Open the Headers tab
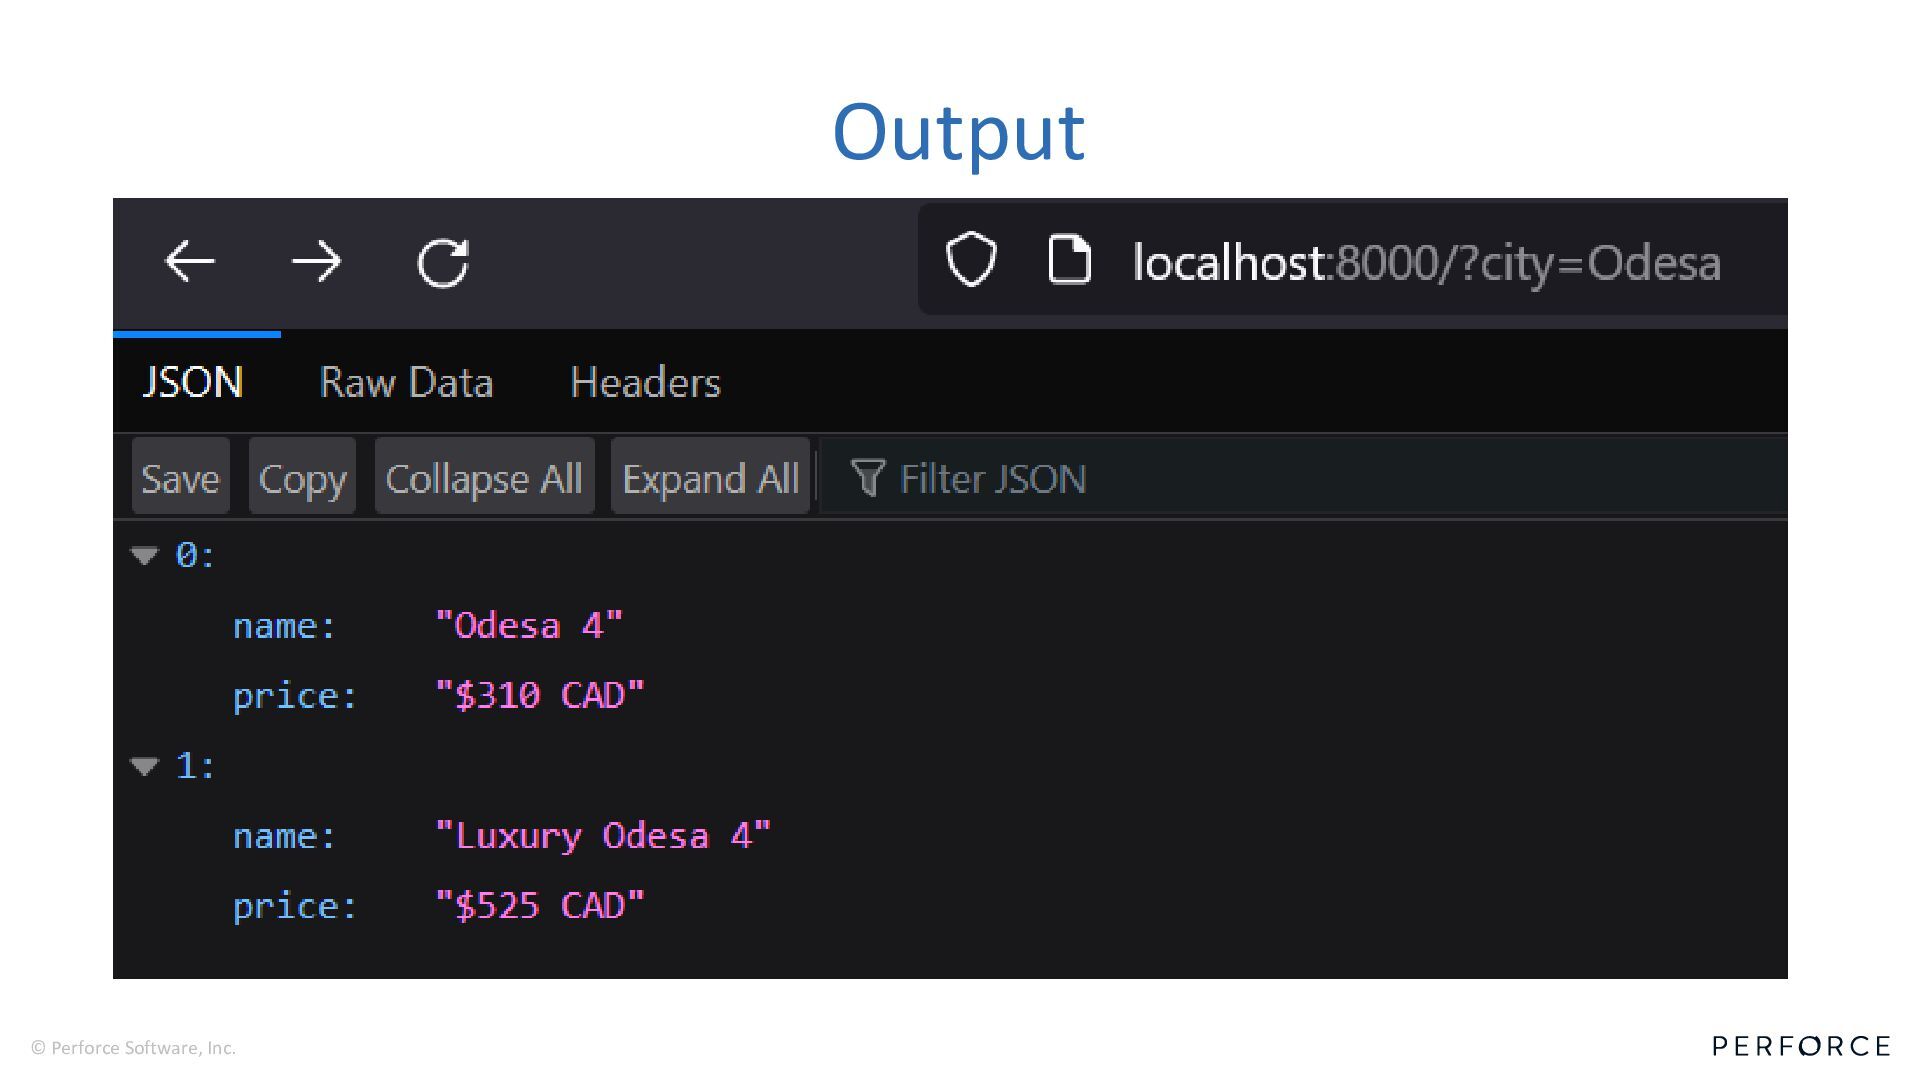Image resolution: width=1920 pixels, height=1080 pixels. tap(645, 383)
